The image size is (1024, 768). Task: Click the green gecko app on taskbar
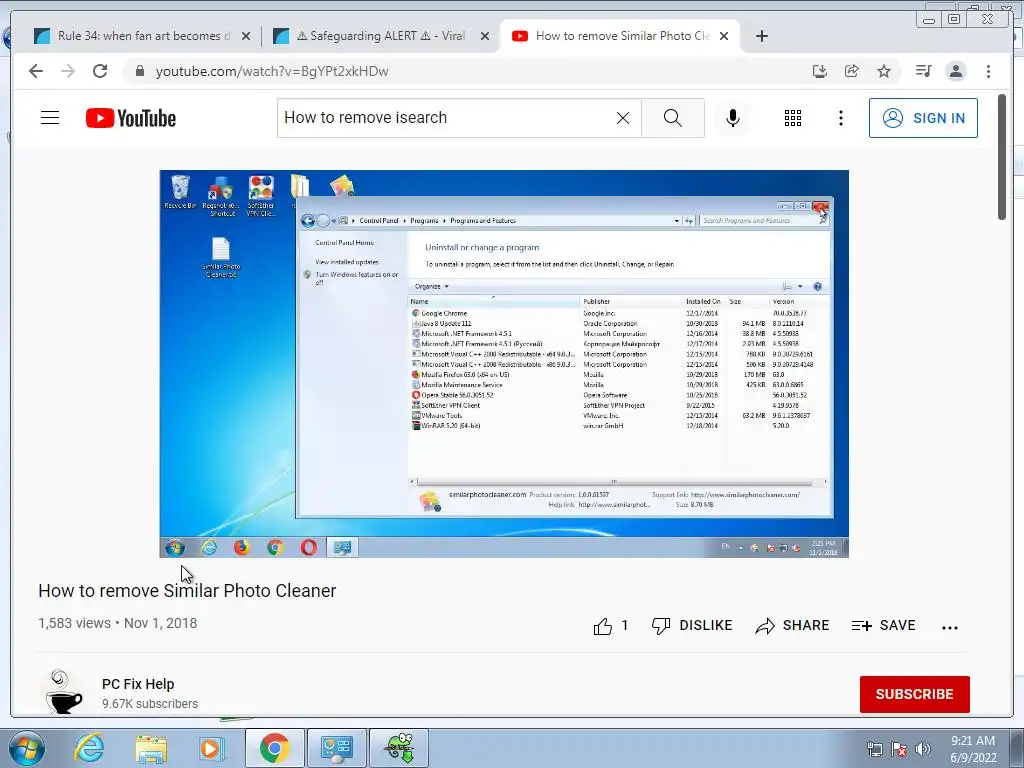pyautogui.click(x=399, y=748)
